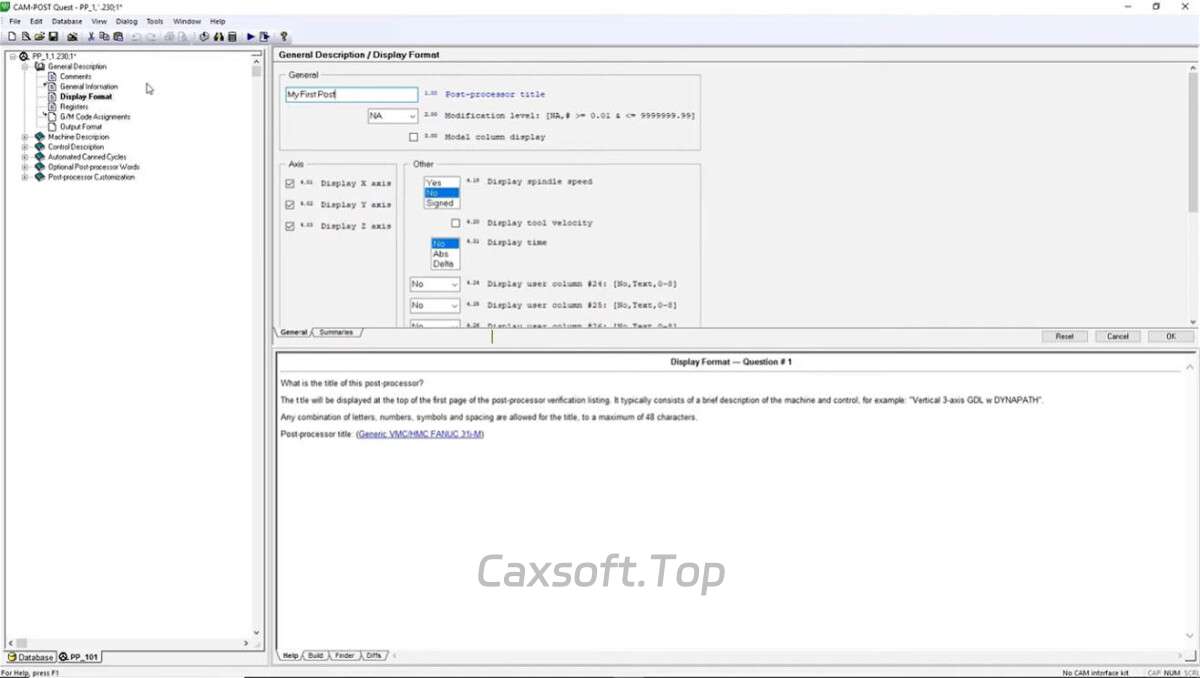This screenshot has width=1200, height=678.
Task: Uncheck the Display X axis checkbox
Action: [x=290, y=183]
